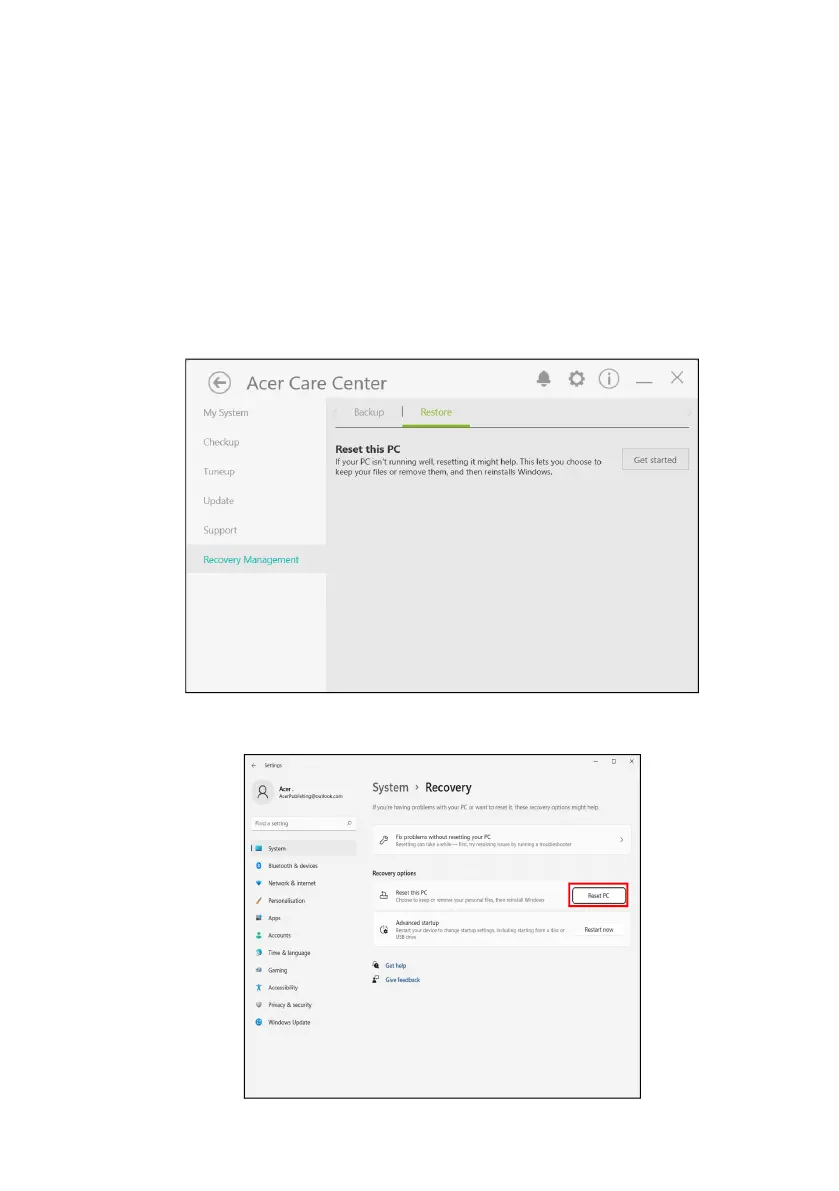Open the notifications bell in Acer Care Center

point(544,379)
